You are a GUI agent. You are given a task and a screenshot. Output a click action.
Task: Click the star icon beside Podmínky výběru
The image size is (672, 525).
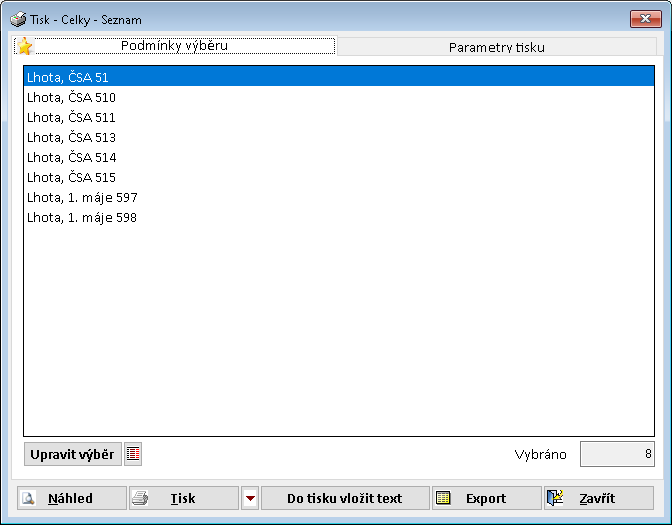(x=25, y=47)
